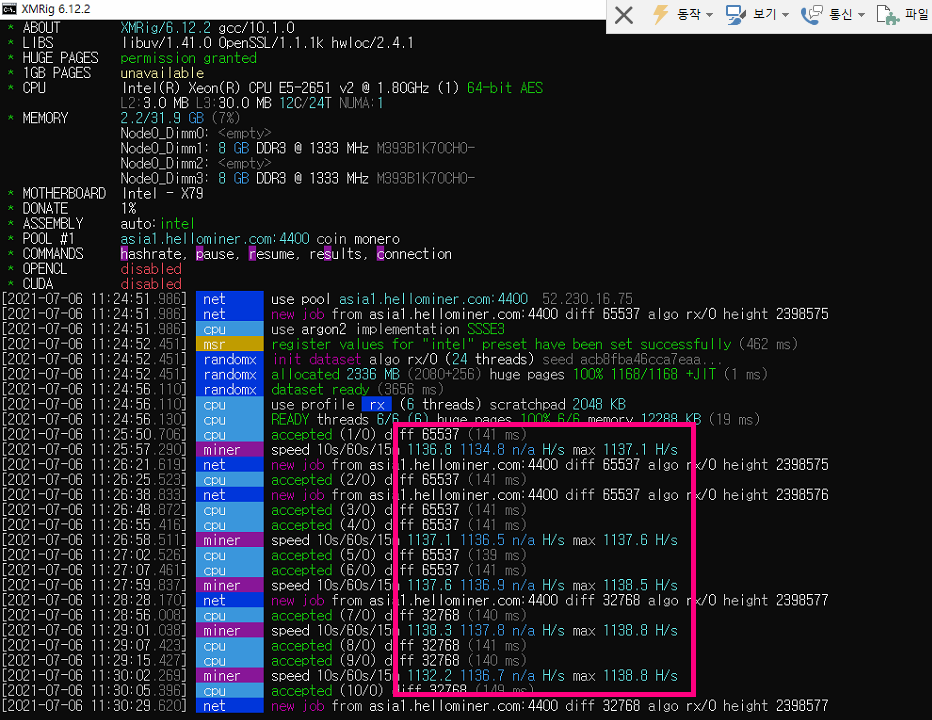Click the '1168/1168 +JIT' value
Viewport: 932px width, 720px height.
(x=664, y=374)
